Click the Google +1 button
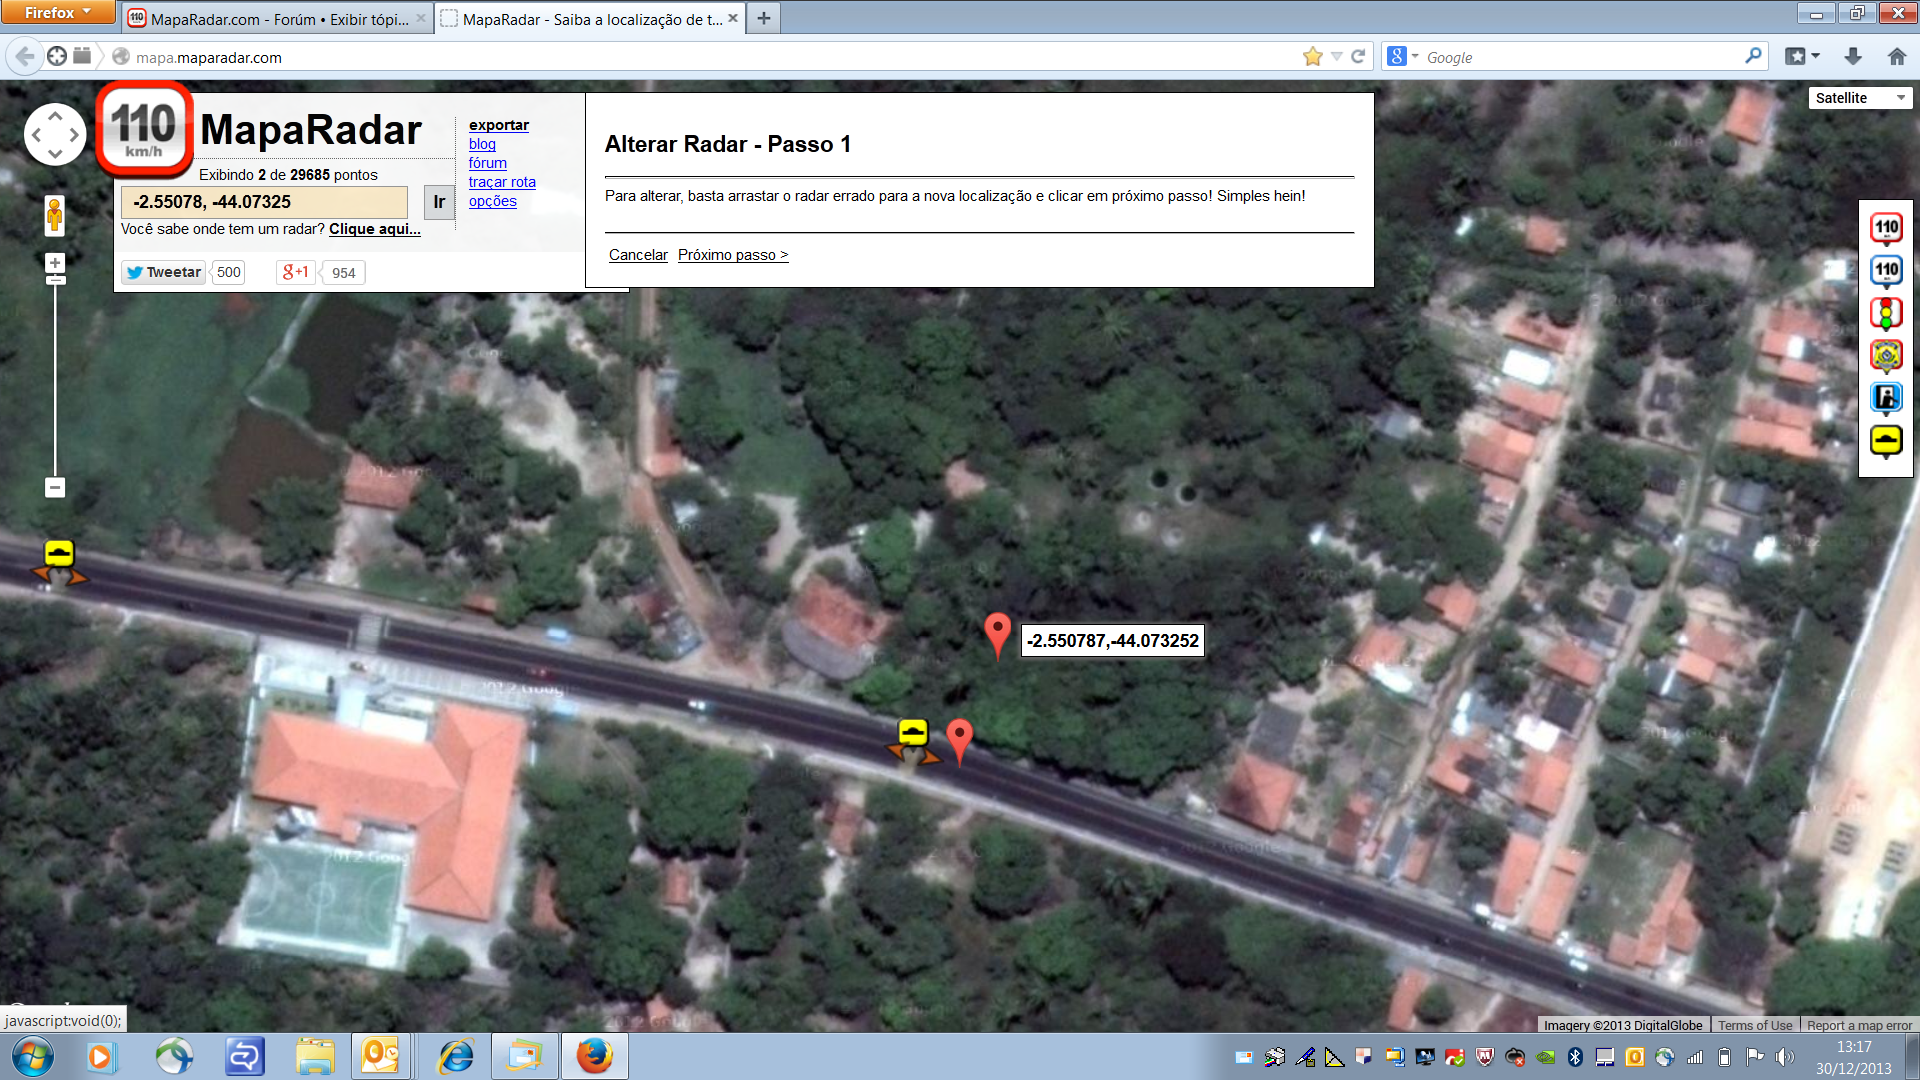The image size is (1920, 1080). coord(296,272)
